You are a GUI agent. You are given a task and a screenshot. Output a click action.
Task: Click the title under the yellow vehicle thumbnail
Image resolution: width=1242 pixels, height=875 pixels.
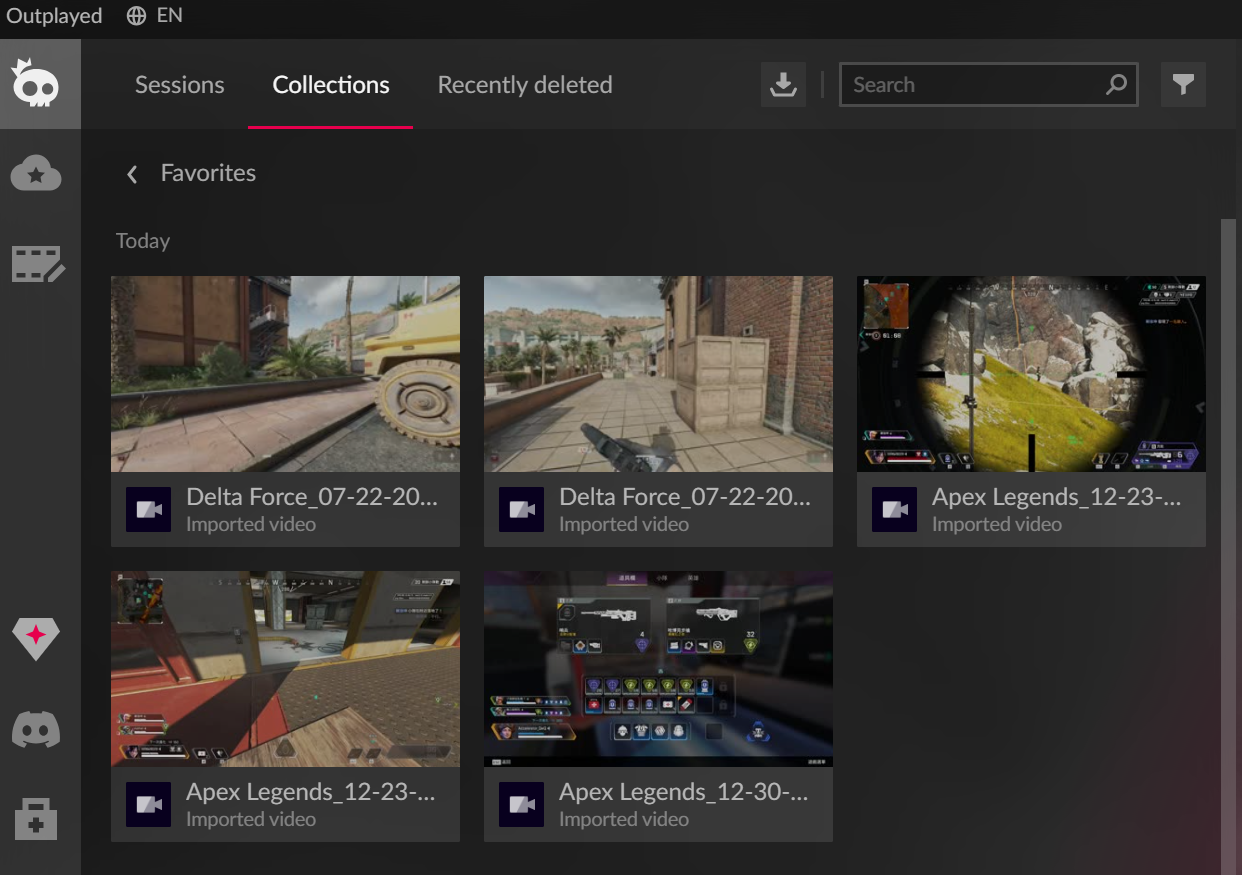click(x=312, y=498)
